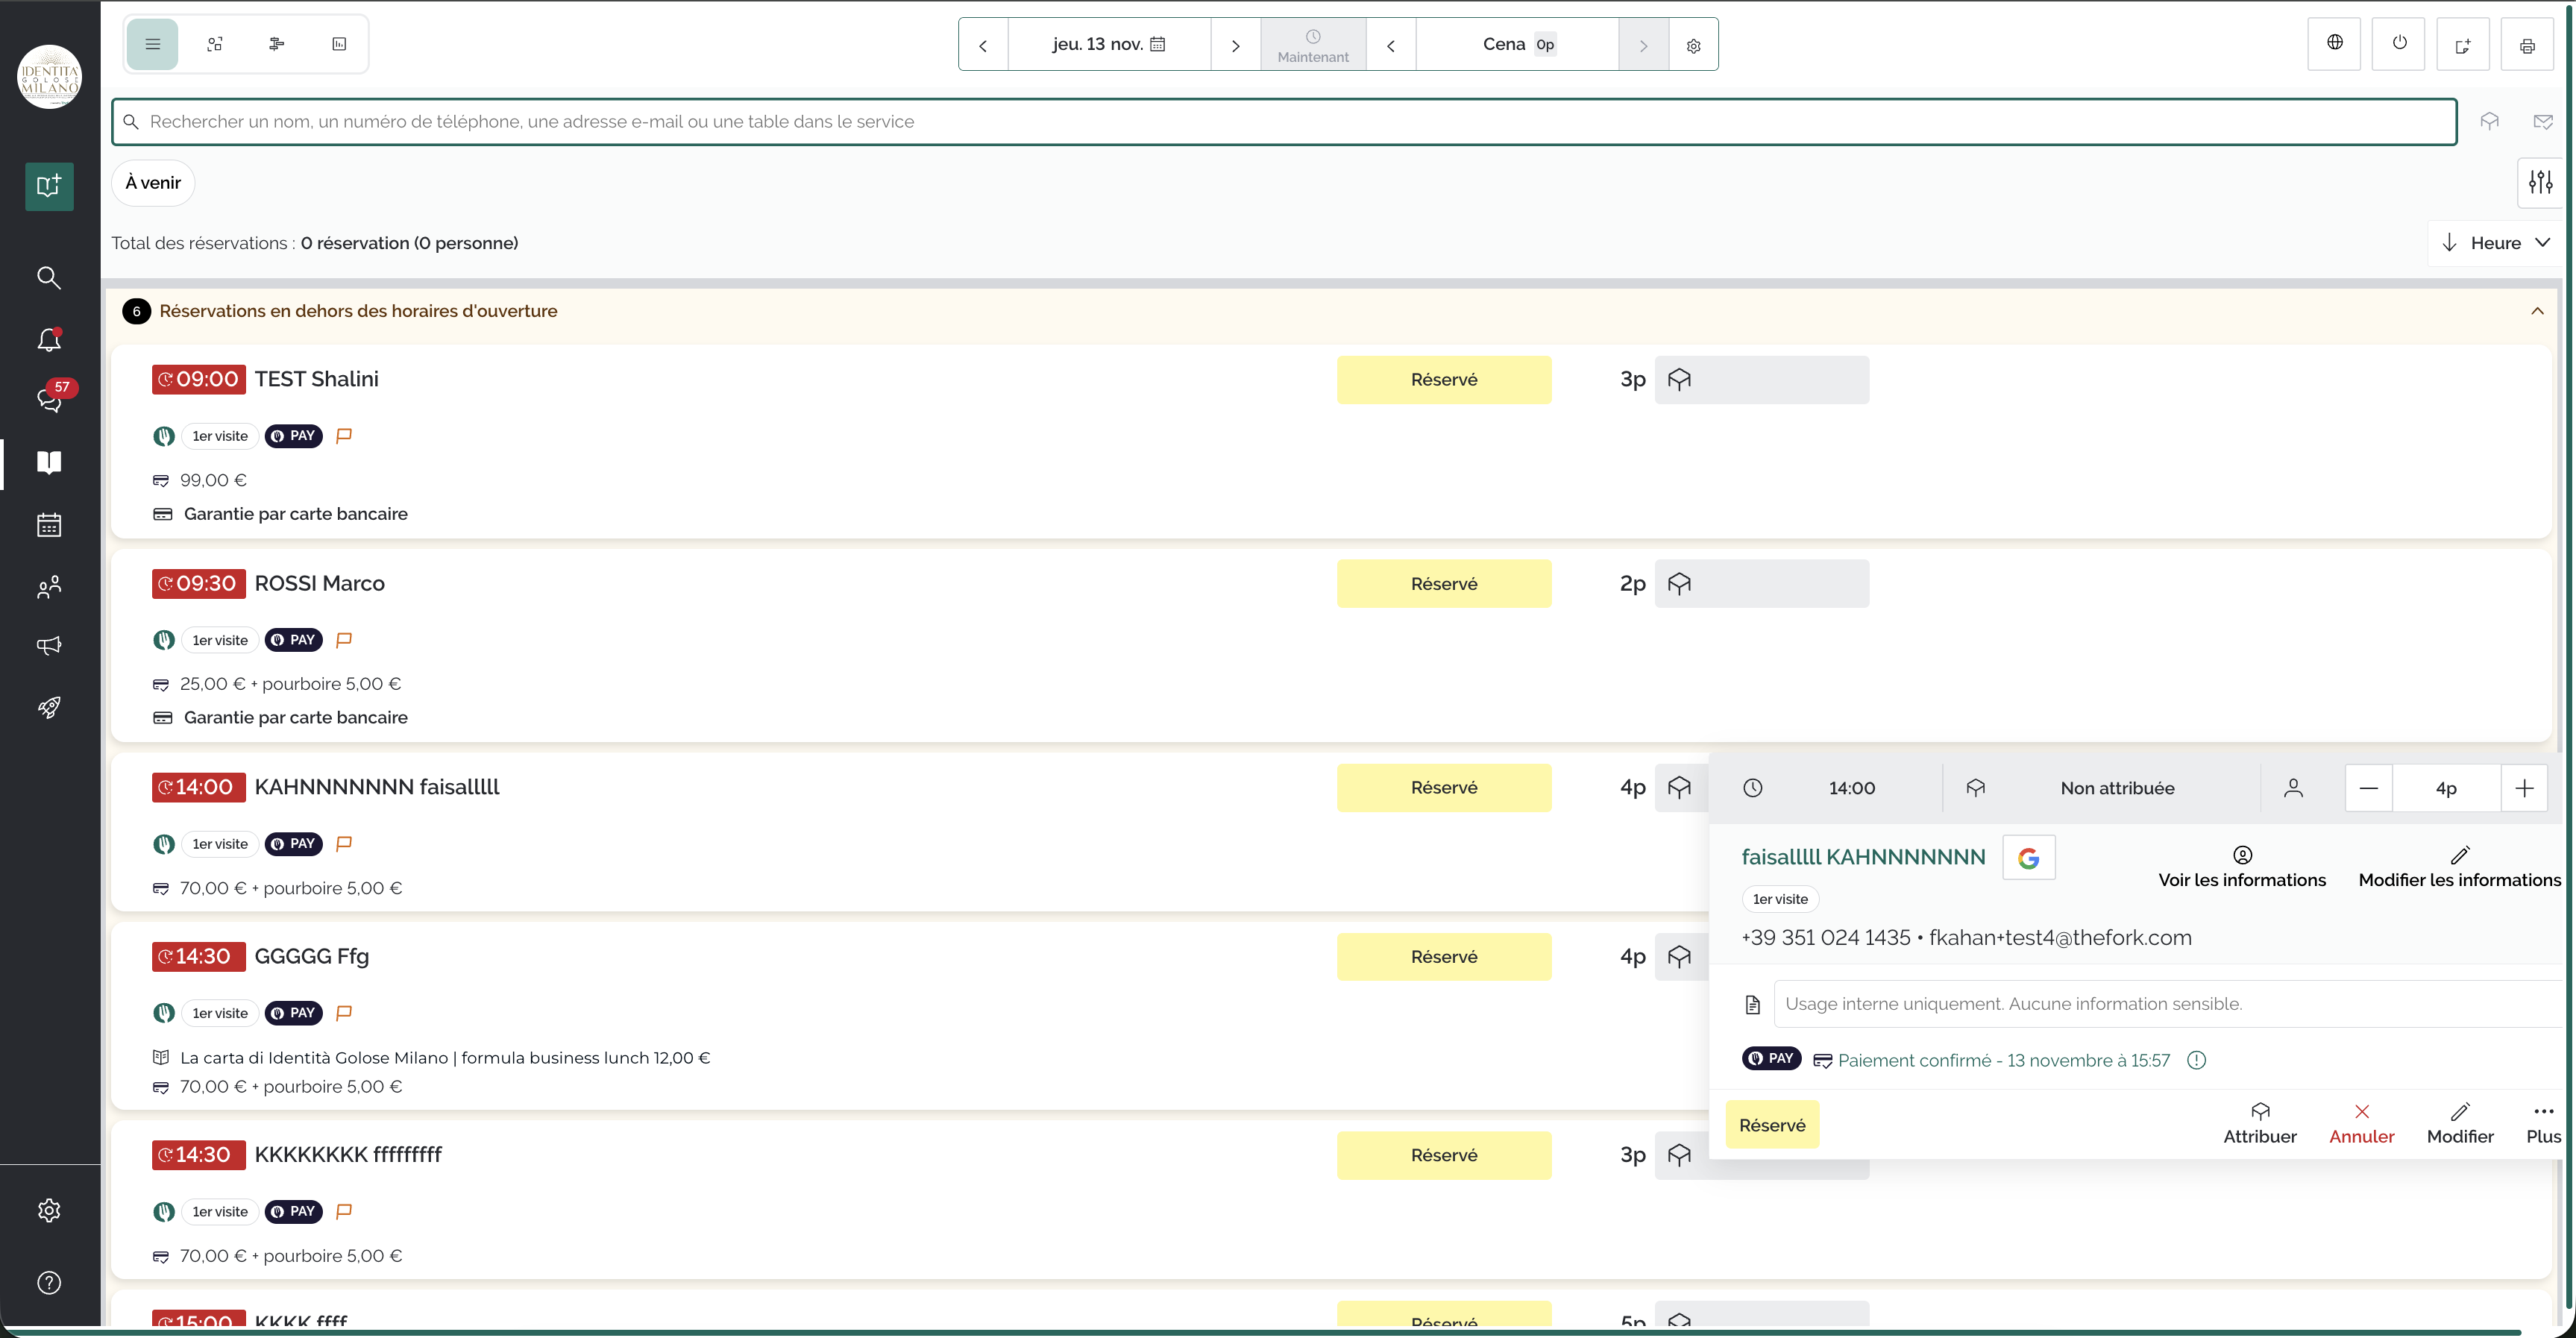
Task: Open the reservation filters sliders control
Action: (2541, 182)
